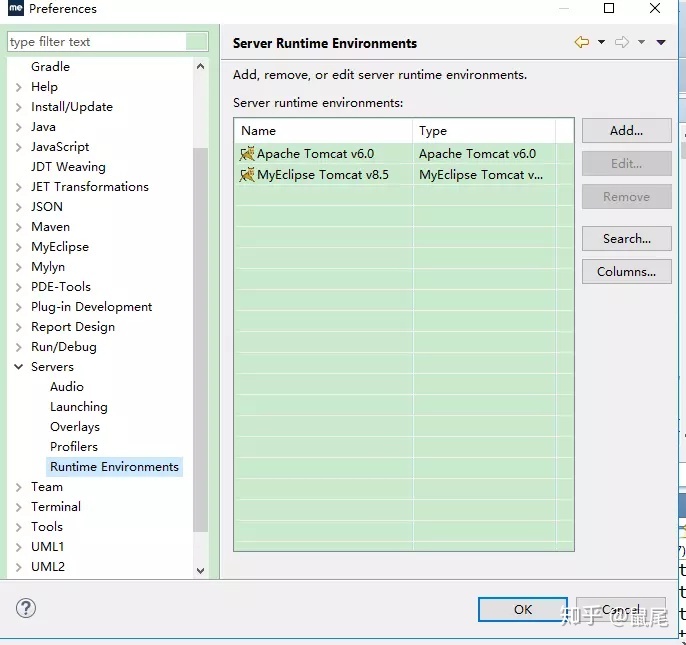Expand the PDE-Tools tree node

point(18,287)
